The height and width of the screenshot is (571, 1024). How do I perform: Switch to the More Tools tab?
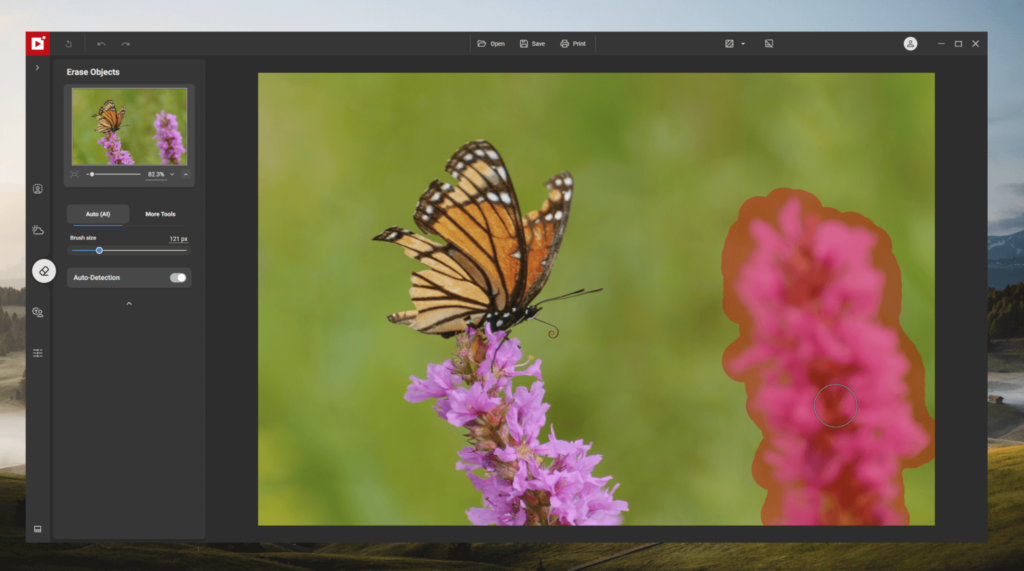(x=160, y=214)
